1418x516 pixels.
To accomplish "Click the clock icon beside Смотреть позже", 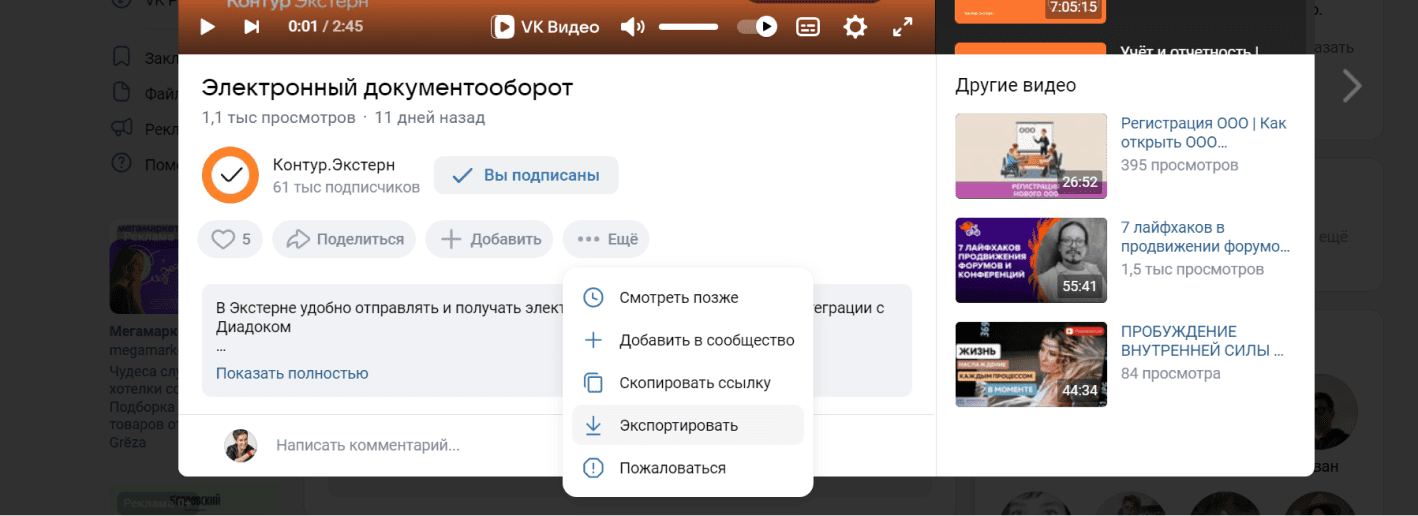I will (593, 298).
